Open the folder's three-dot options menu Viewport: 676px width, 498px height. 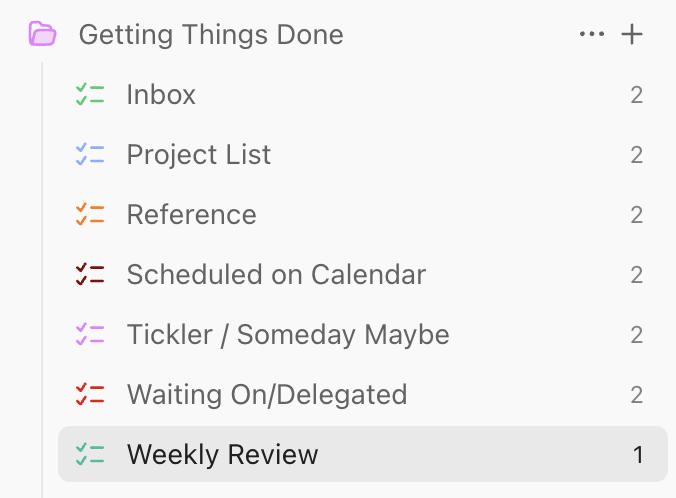coord(592,35)
